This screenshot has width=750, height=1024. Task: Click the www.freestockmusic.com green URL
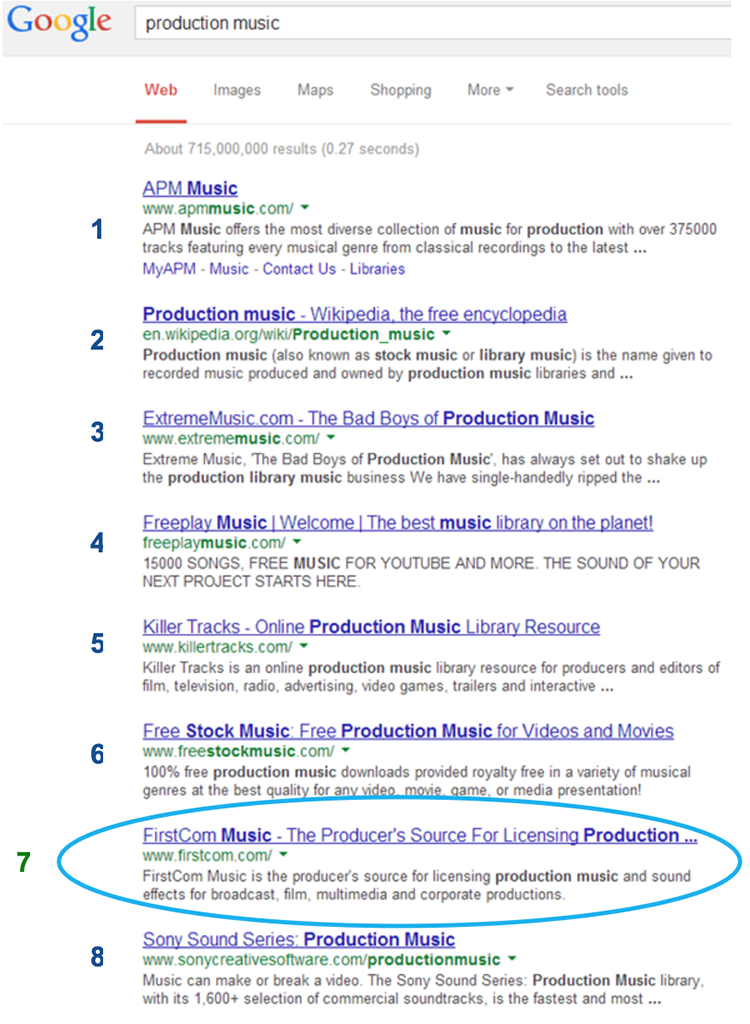coord(238,751)
